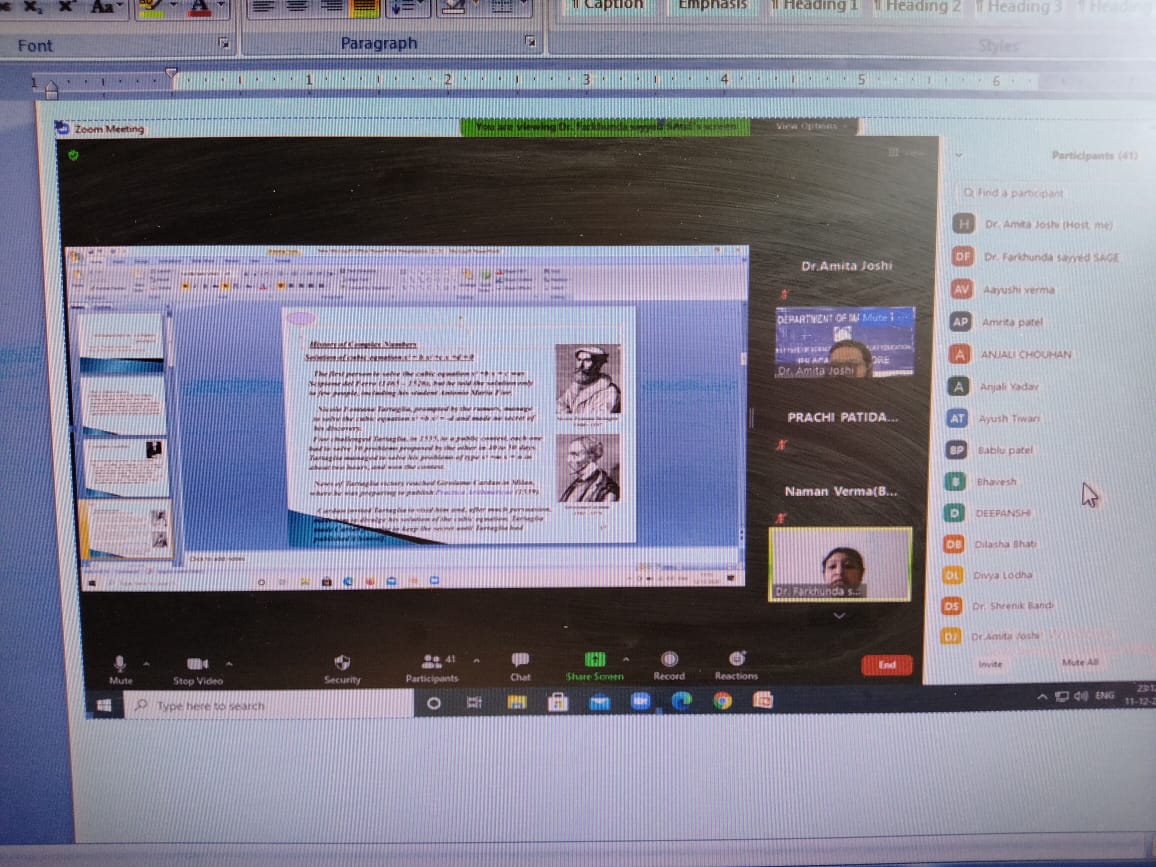Apply the Heading 1 style
The width and height of the screenshot is (1156, 867).
coord(814,6)
